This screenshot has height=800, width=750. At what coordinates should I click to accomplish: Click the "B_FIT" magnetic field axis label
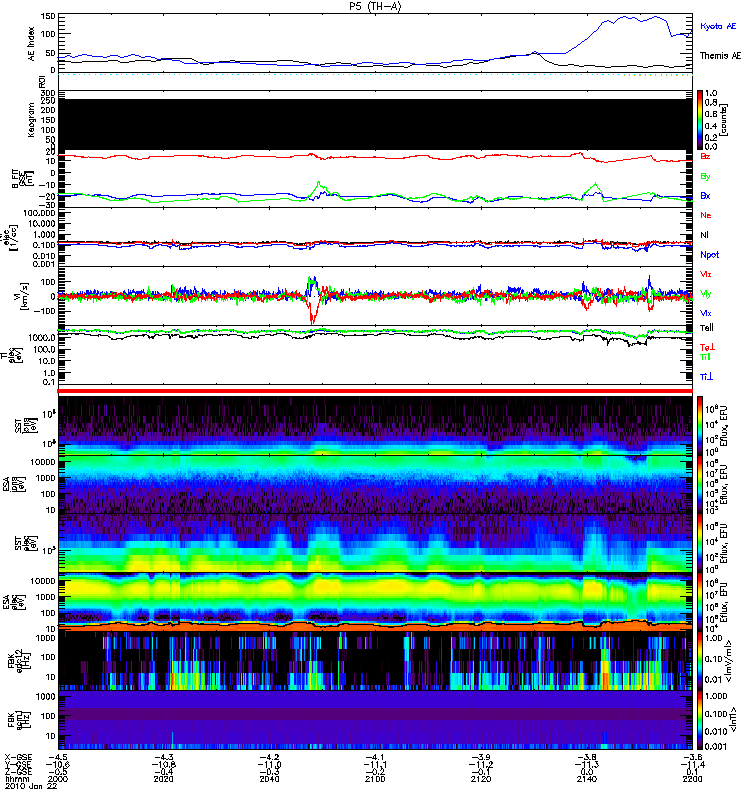pos(16,179)
